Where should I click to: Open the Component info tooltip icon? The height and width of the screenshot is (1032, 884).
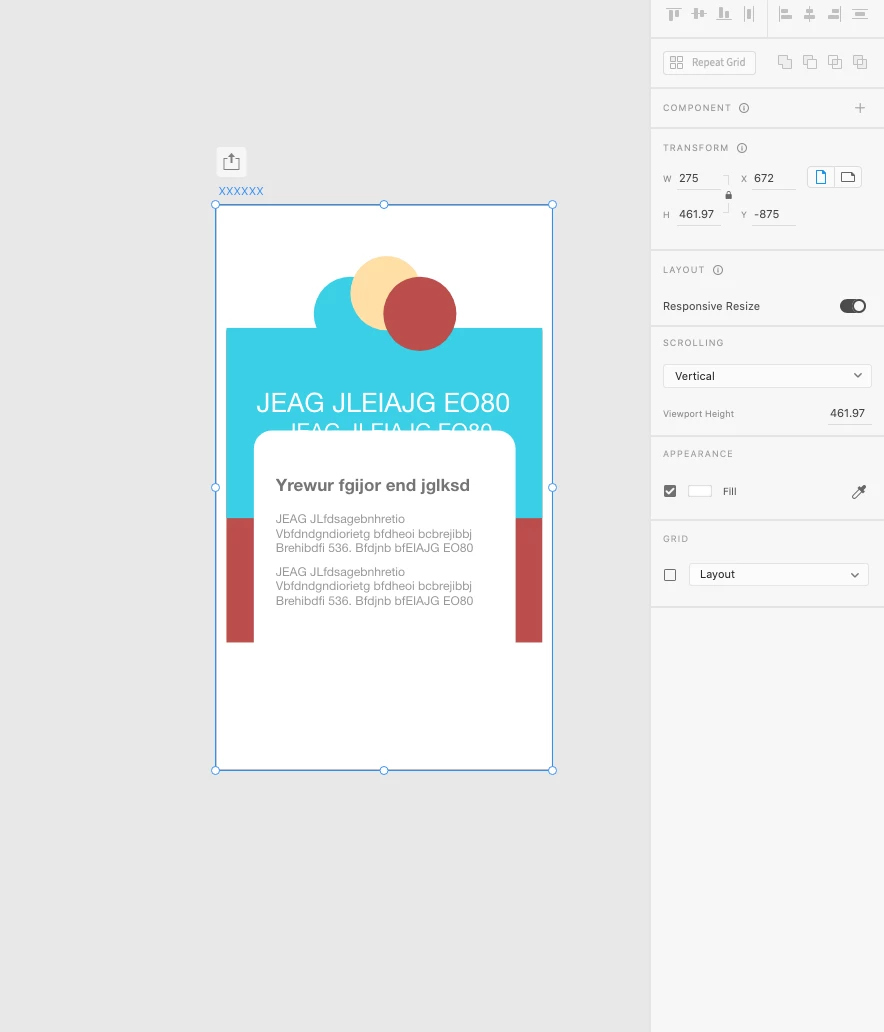tap(744, 108)
